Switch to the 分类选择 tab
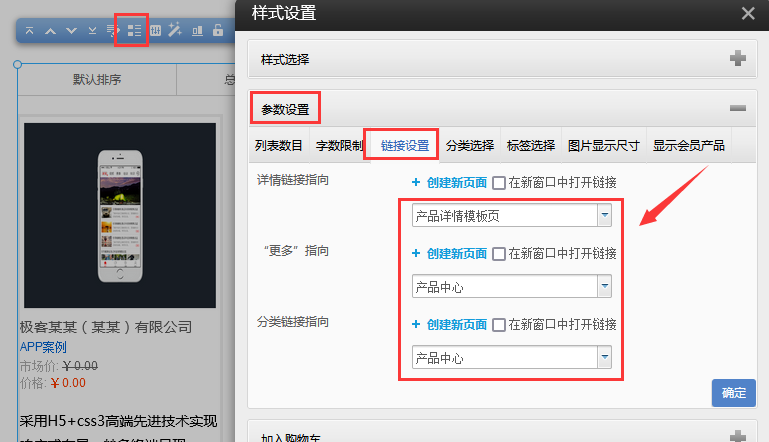 [469, 146]
